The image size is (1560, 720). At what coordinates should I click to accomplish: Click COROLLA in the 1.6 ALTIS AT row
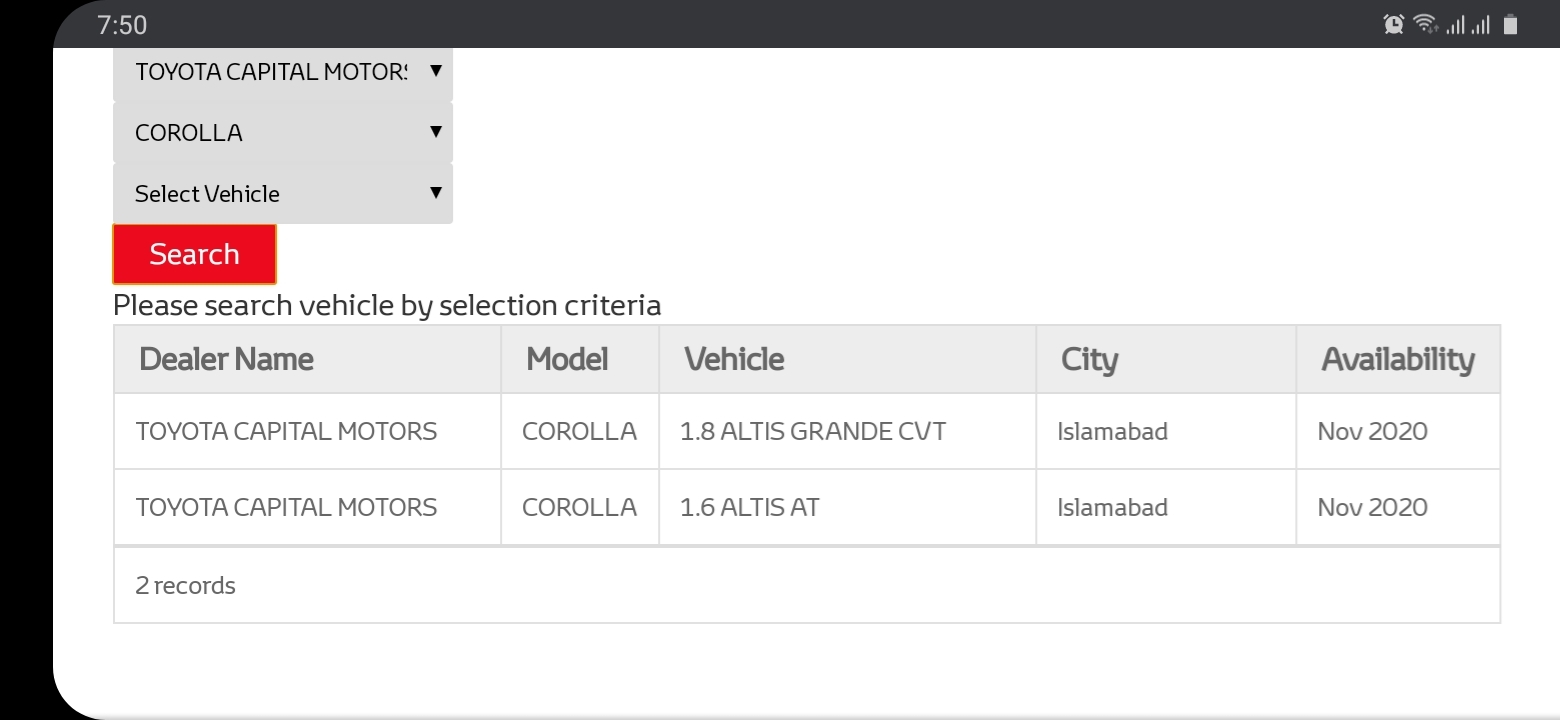[x=579, y=507]
